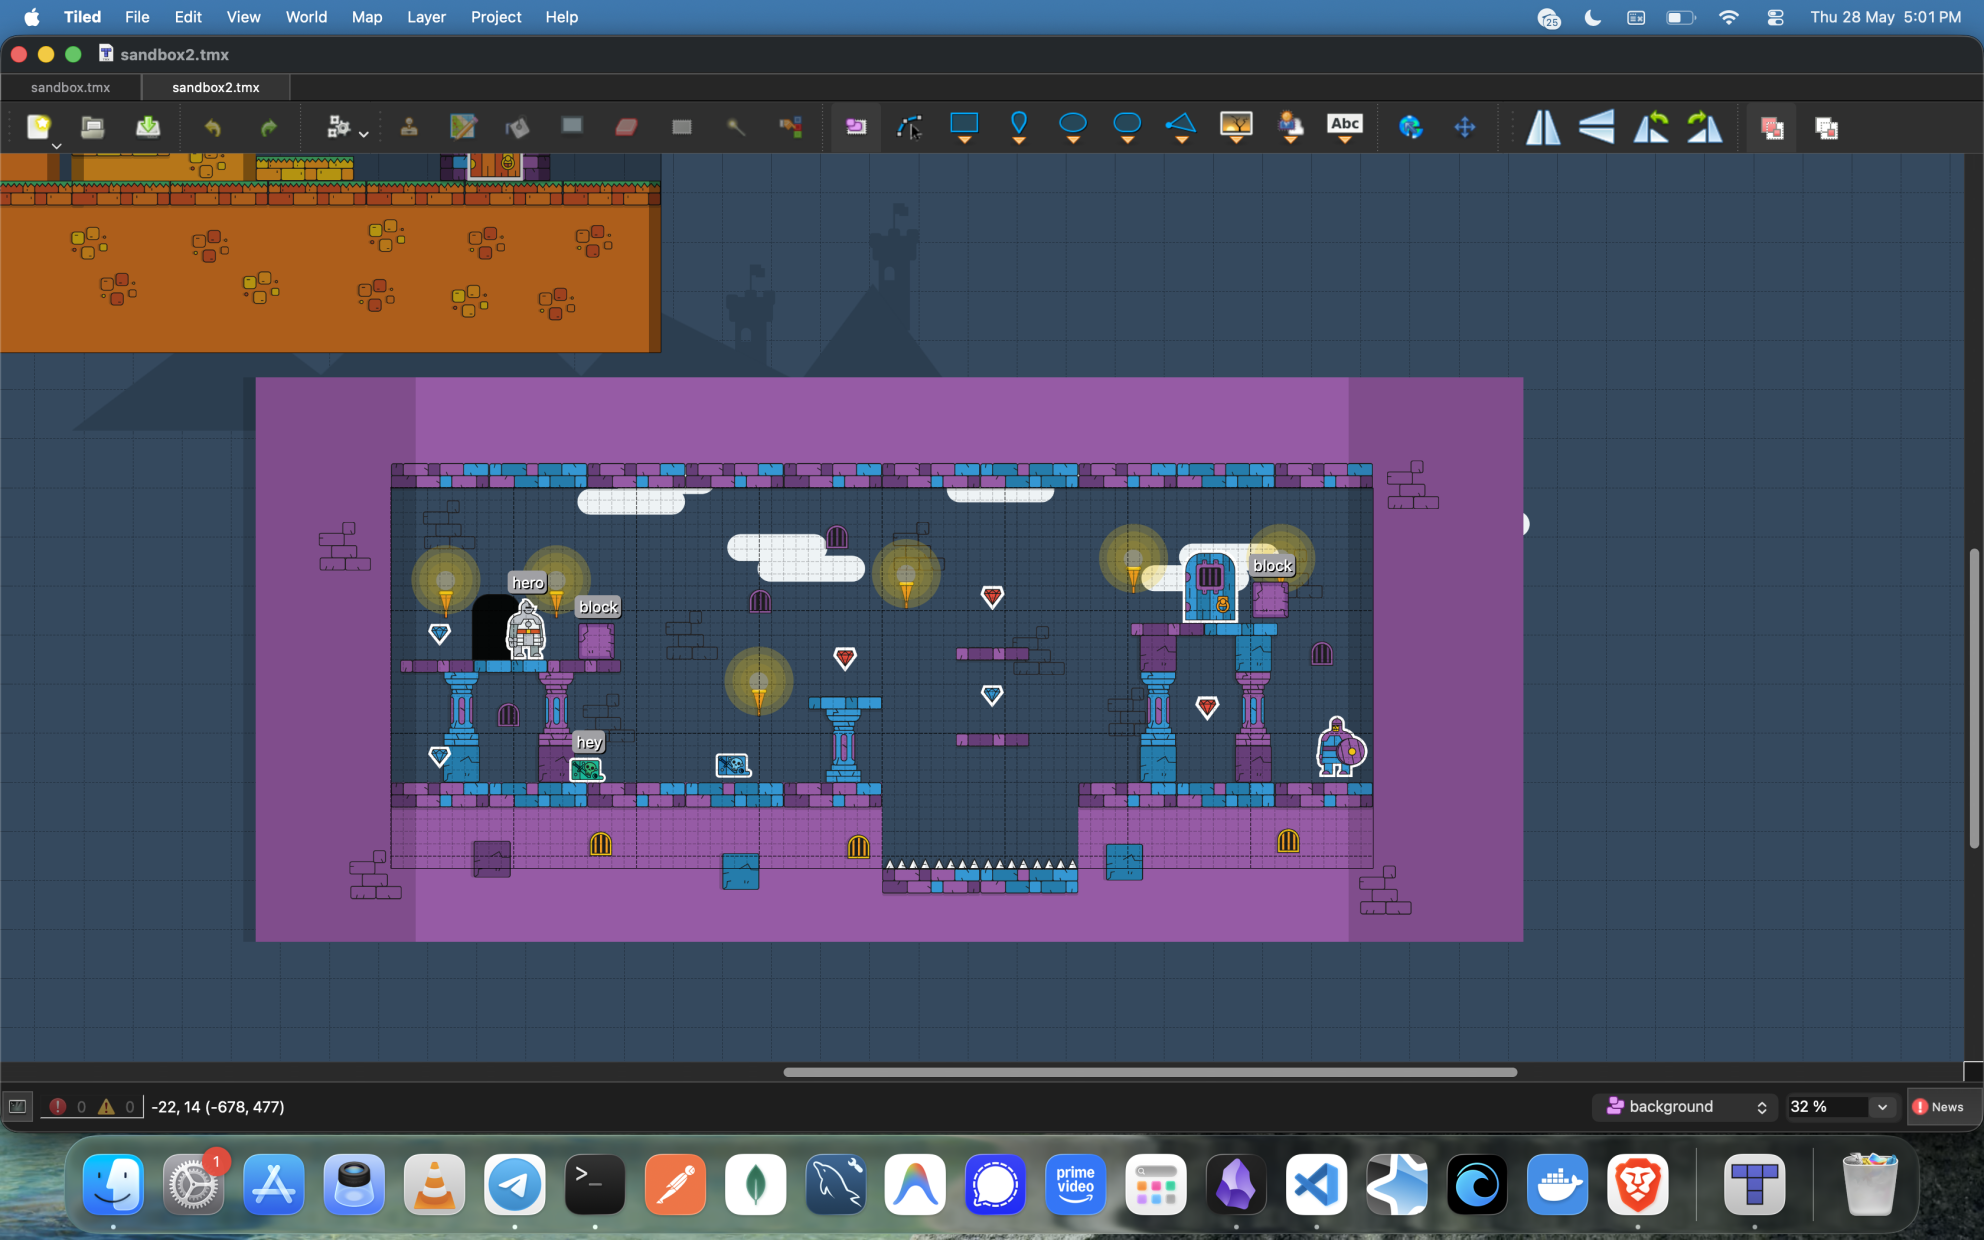Toggle the console button in status bar
Screen dimensions: 1984x1240
click(x=18, y=1106)
